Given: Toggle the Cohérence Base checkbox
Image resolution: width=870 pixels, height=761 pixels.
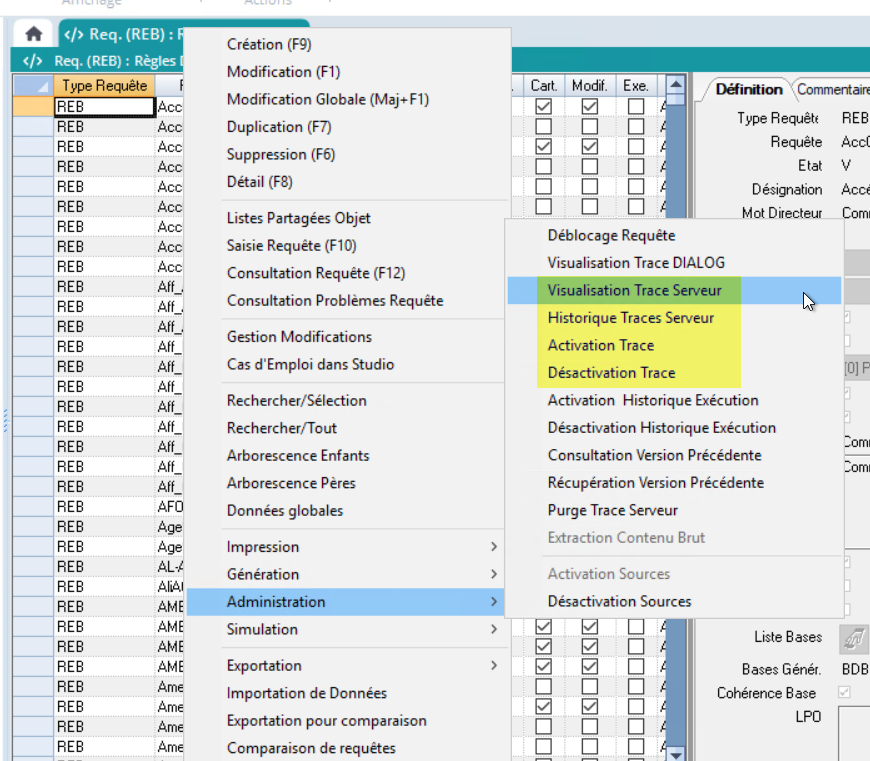Looking at the screenshot, I should click(846, 693).
